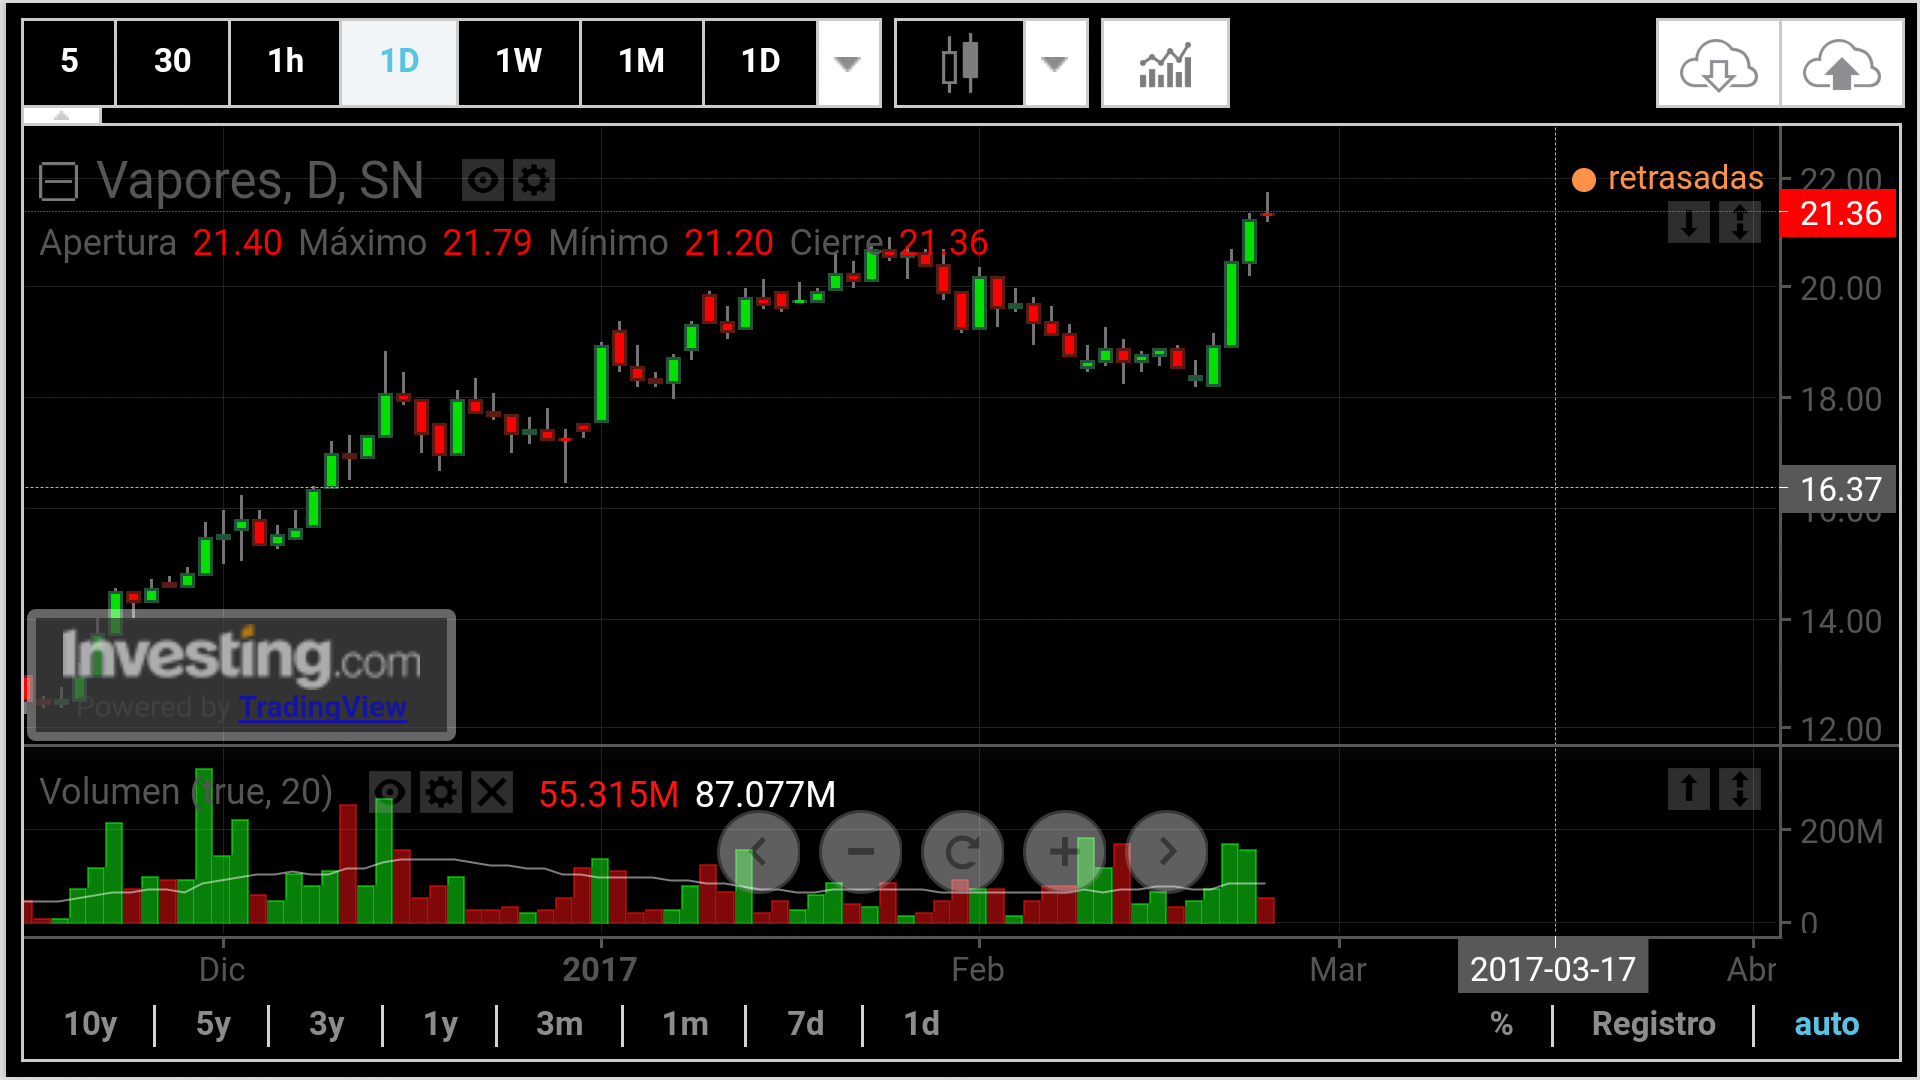Open the TradingView link
Image resolution: width=1920 pixels, height=1080 pixels.
[322, 707]
